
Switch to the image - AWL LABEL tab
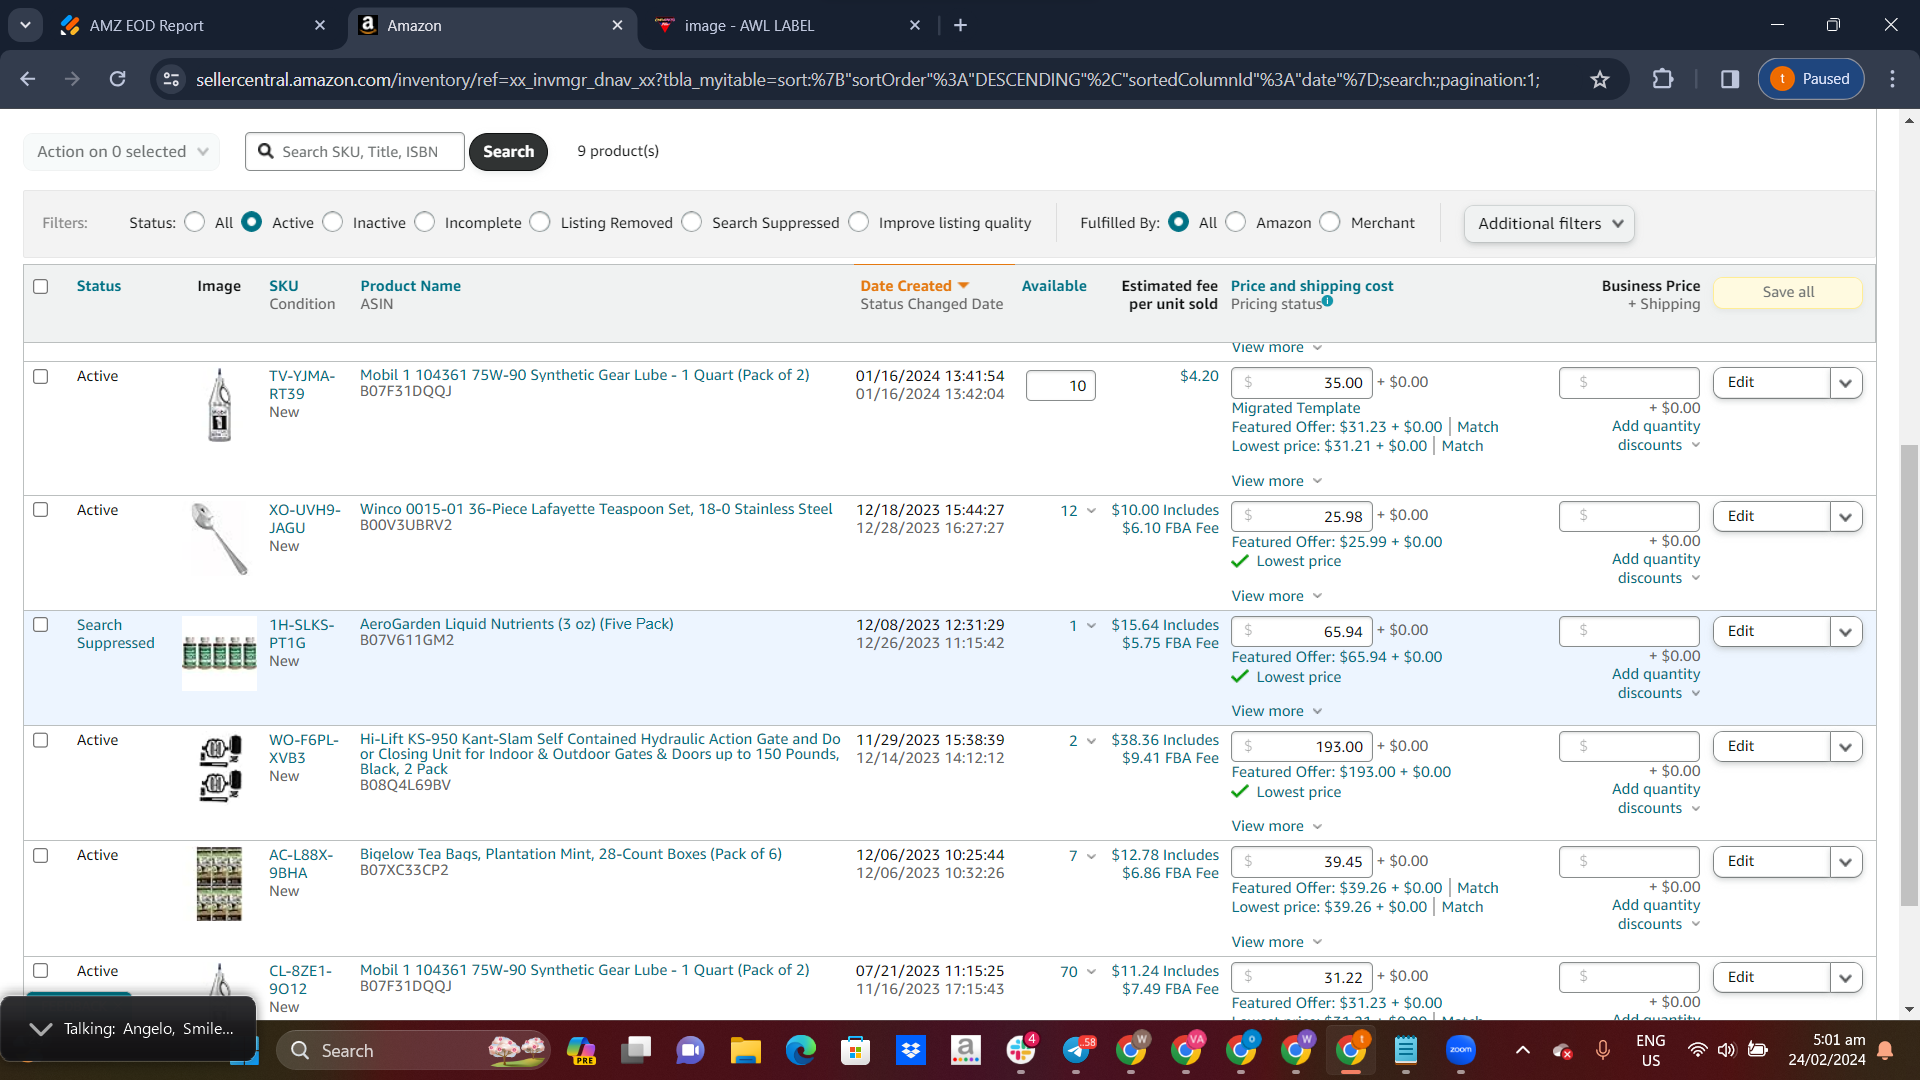click(787, 25)
